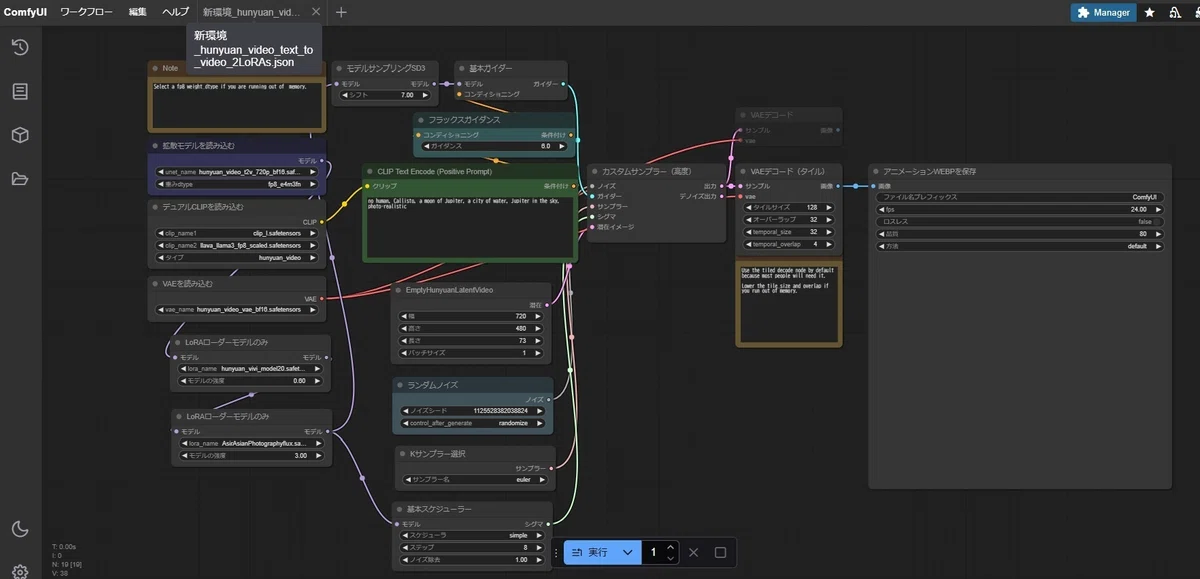
Task: Collapse the EmptyHunyuanLatentVideo node dot
Action: (397, 290)
